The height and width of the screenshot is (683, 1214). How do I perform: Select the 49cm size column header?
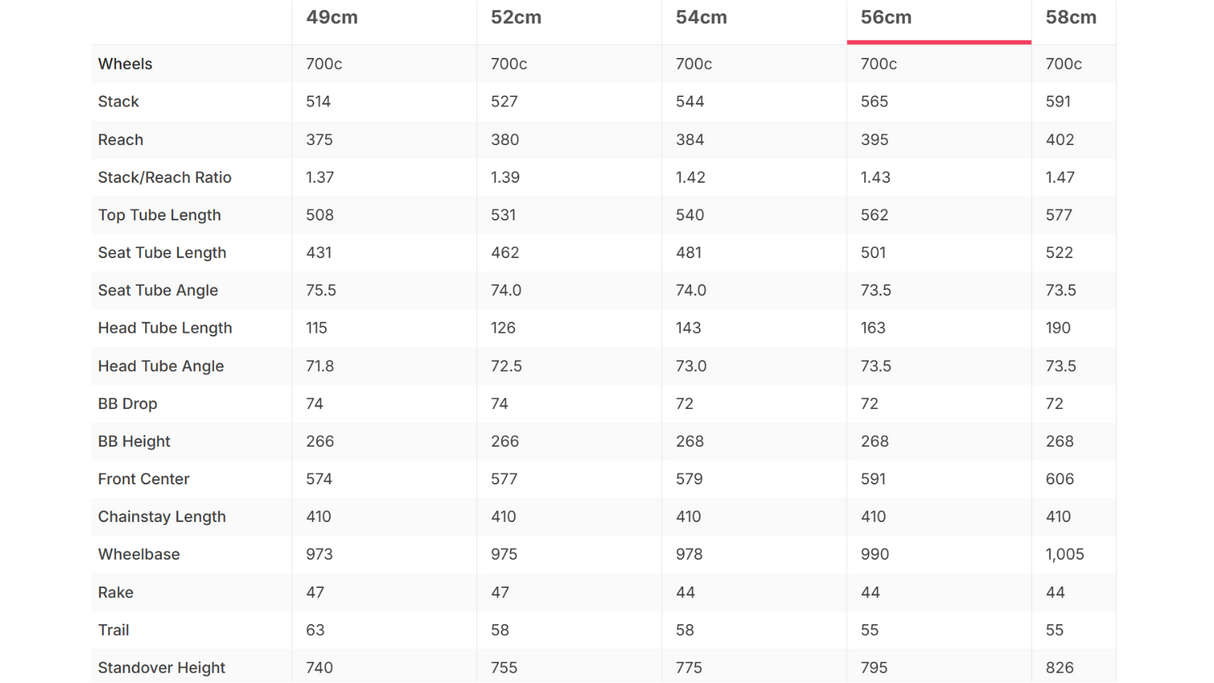pyautogui.click(x=332, y=18)
